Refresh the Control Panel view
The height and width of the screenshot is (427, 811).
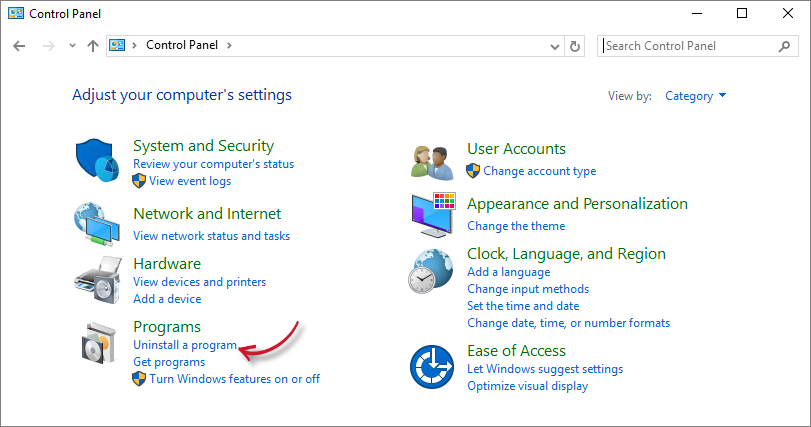point(575,47)
